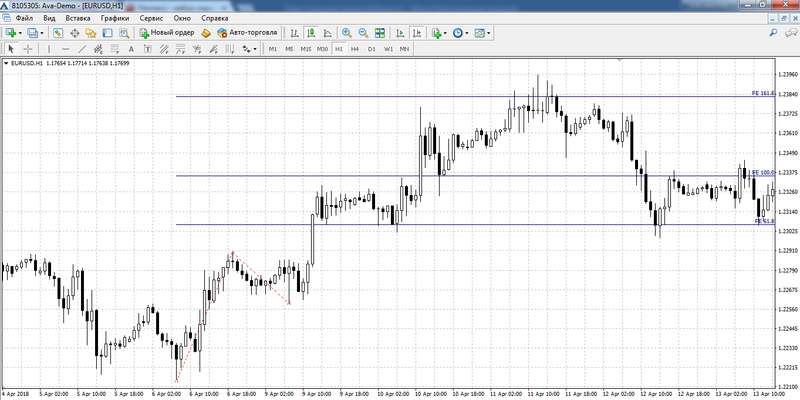This screenshot has height=400, width=800.
Task: Toggle the Terminal panel
Action: 107,33
